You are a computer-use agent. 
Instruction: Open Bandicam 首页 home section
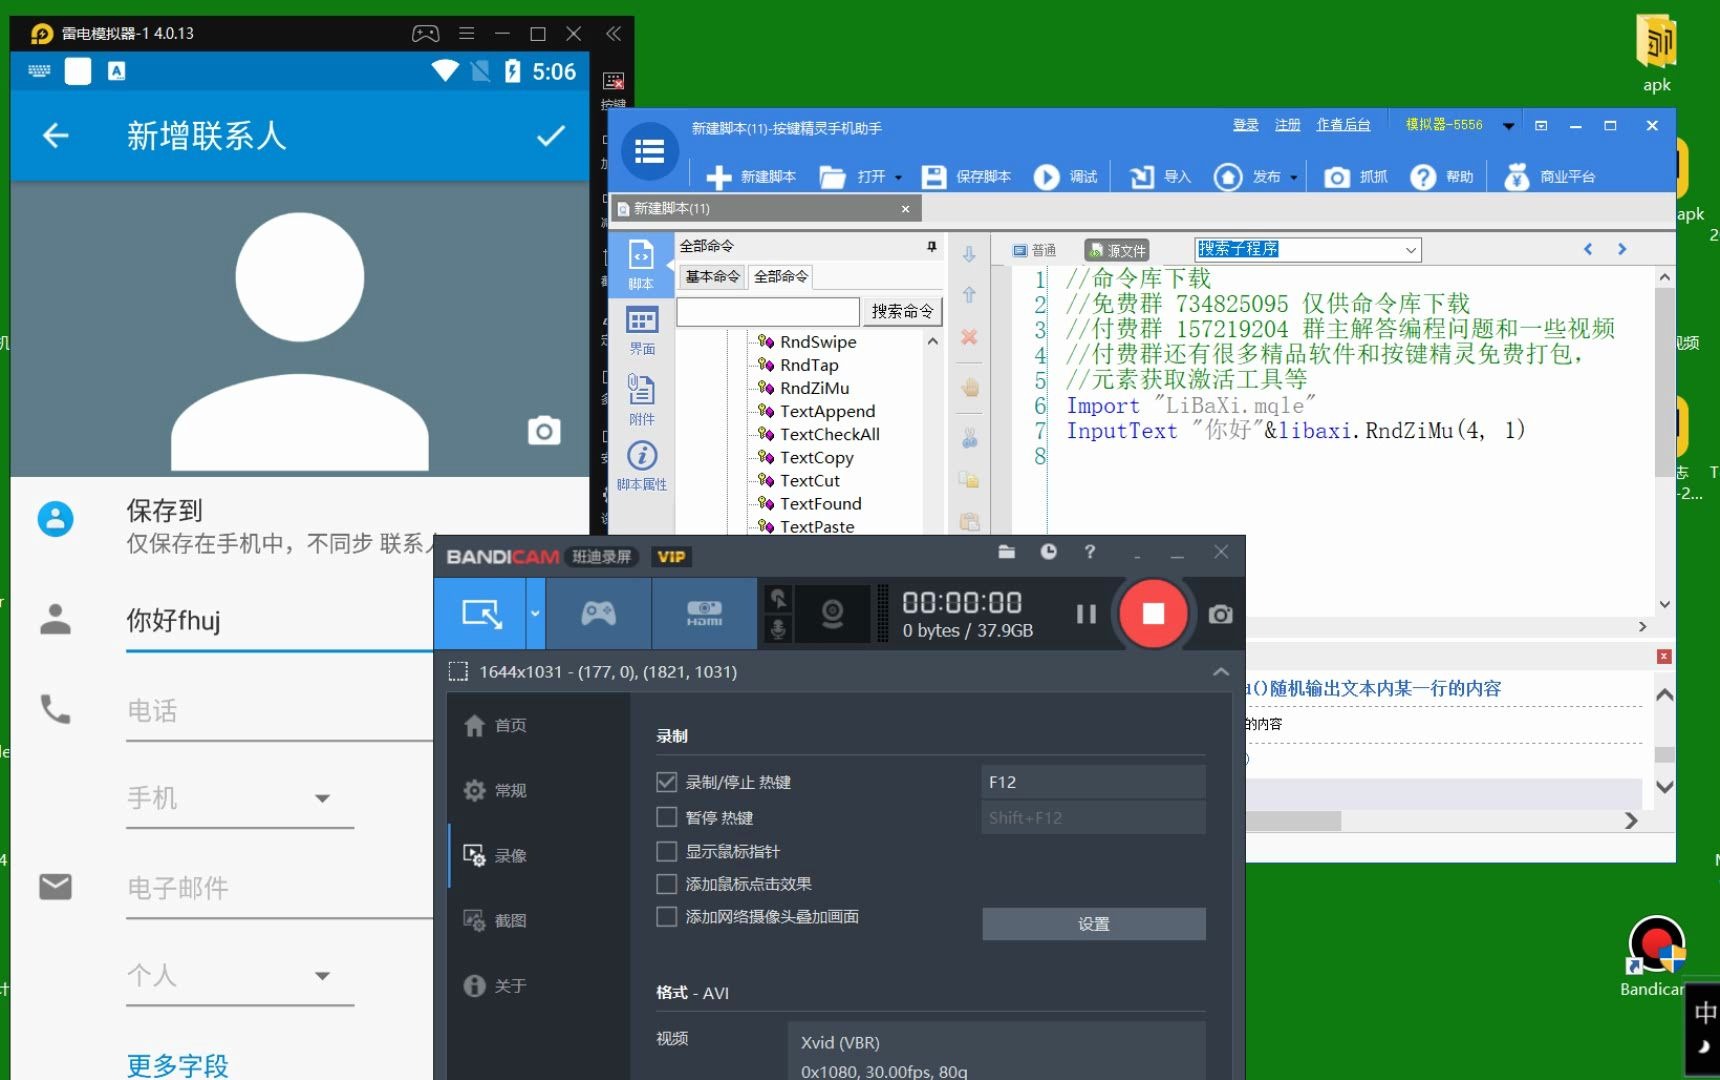(496, 725)
